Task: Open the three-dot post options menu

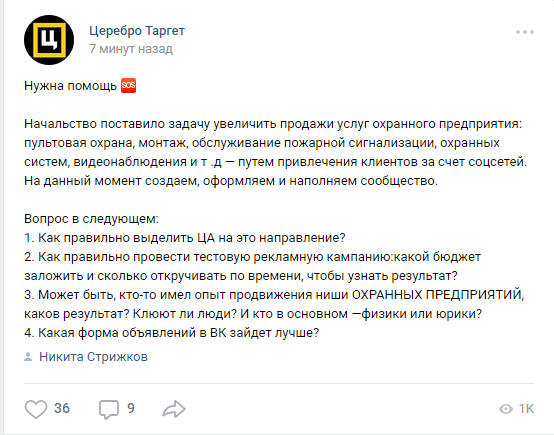Action: (x=525, y=32)
